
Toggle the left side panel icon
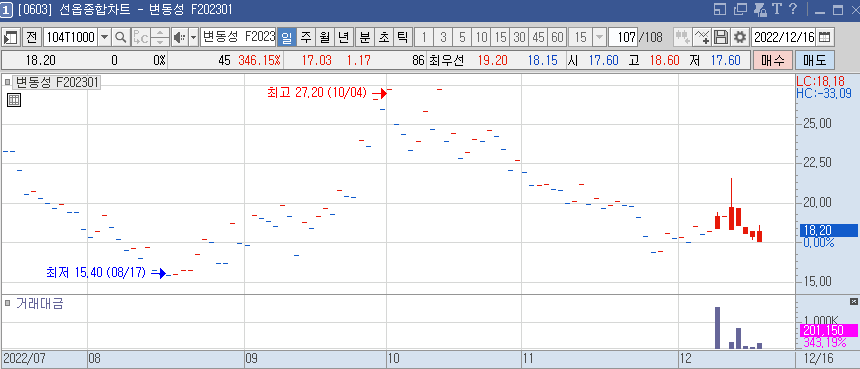click(x=11, y=37)
